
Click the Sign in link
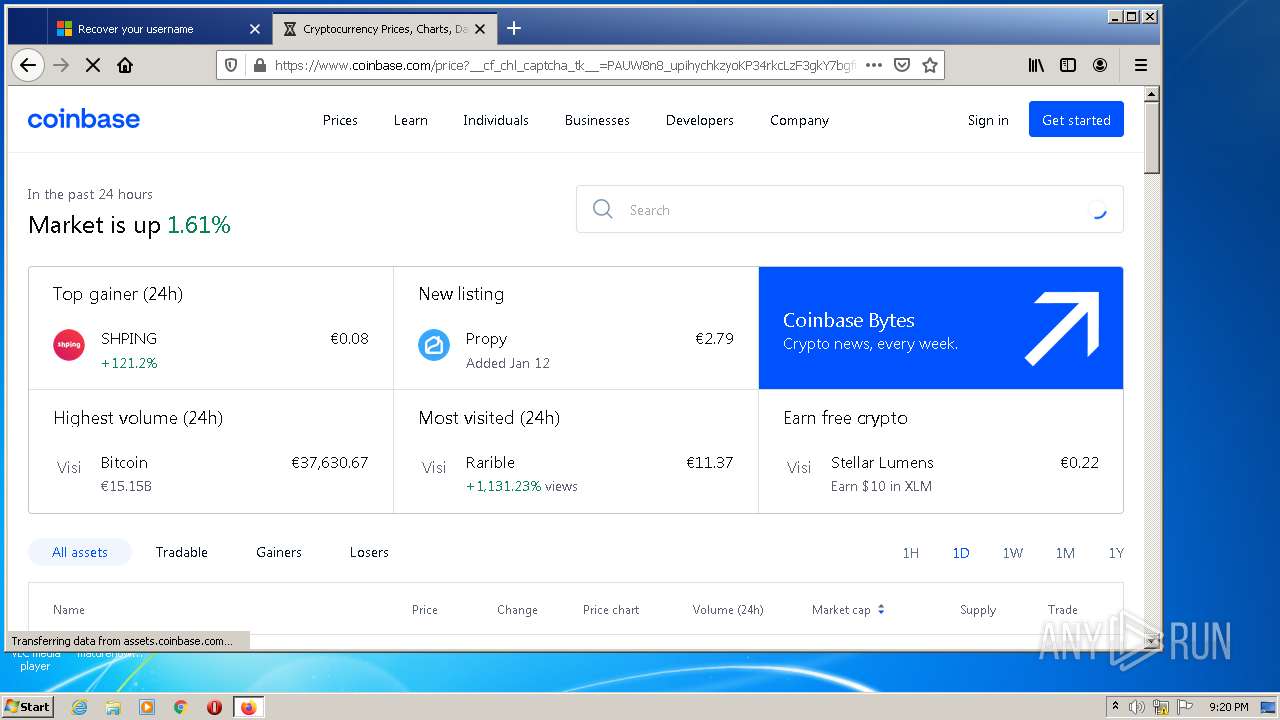(988, 120)
